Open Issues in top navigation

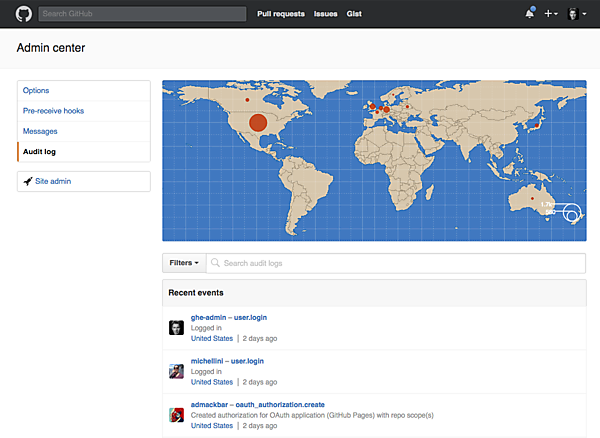click(x=326, y=14)
